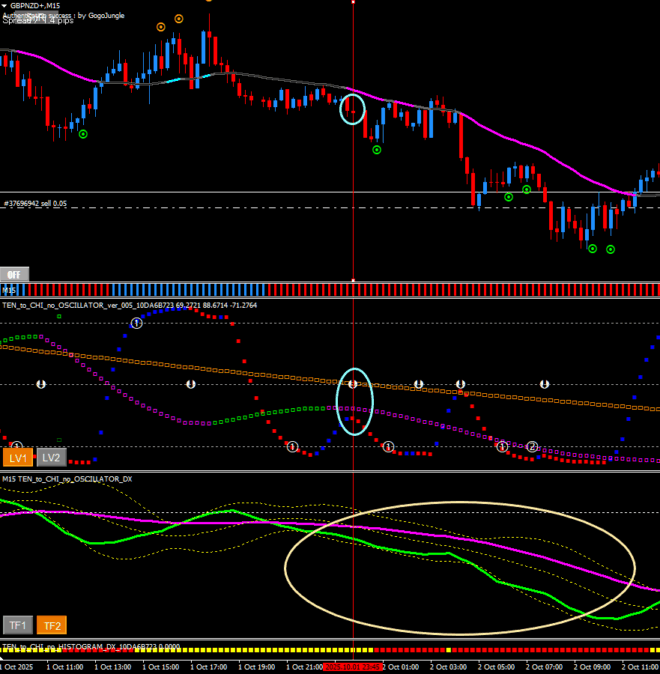
Task: Click the circled number 2 oscillator marker
Action: 533,446
